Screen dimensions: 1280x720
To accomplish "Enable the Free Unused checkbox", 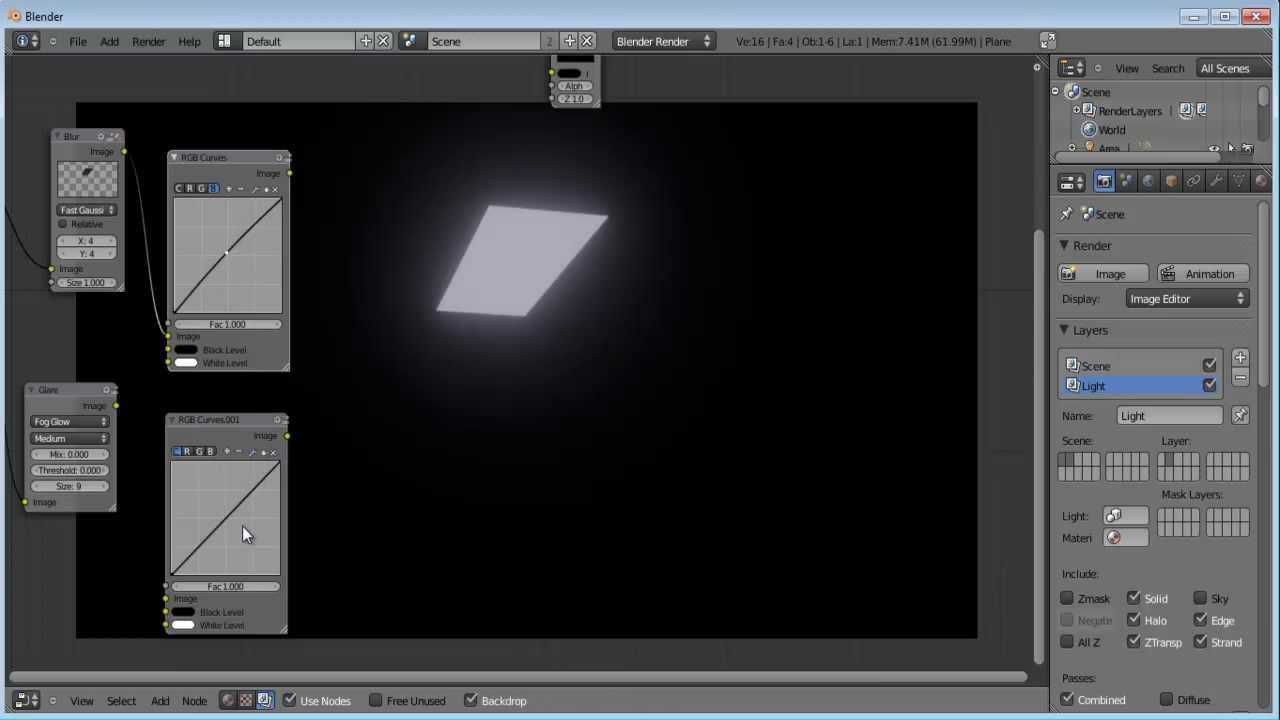I will (x=376, y=700).
